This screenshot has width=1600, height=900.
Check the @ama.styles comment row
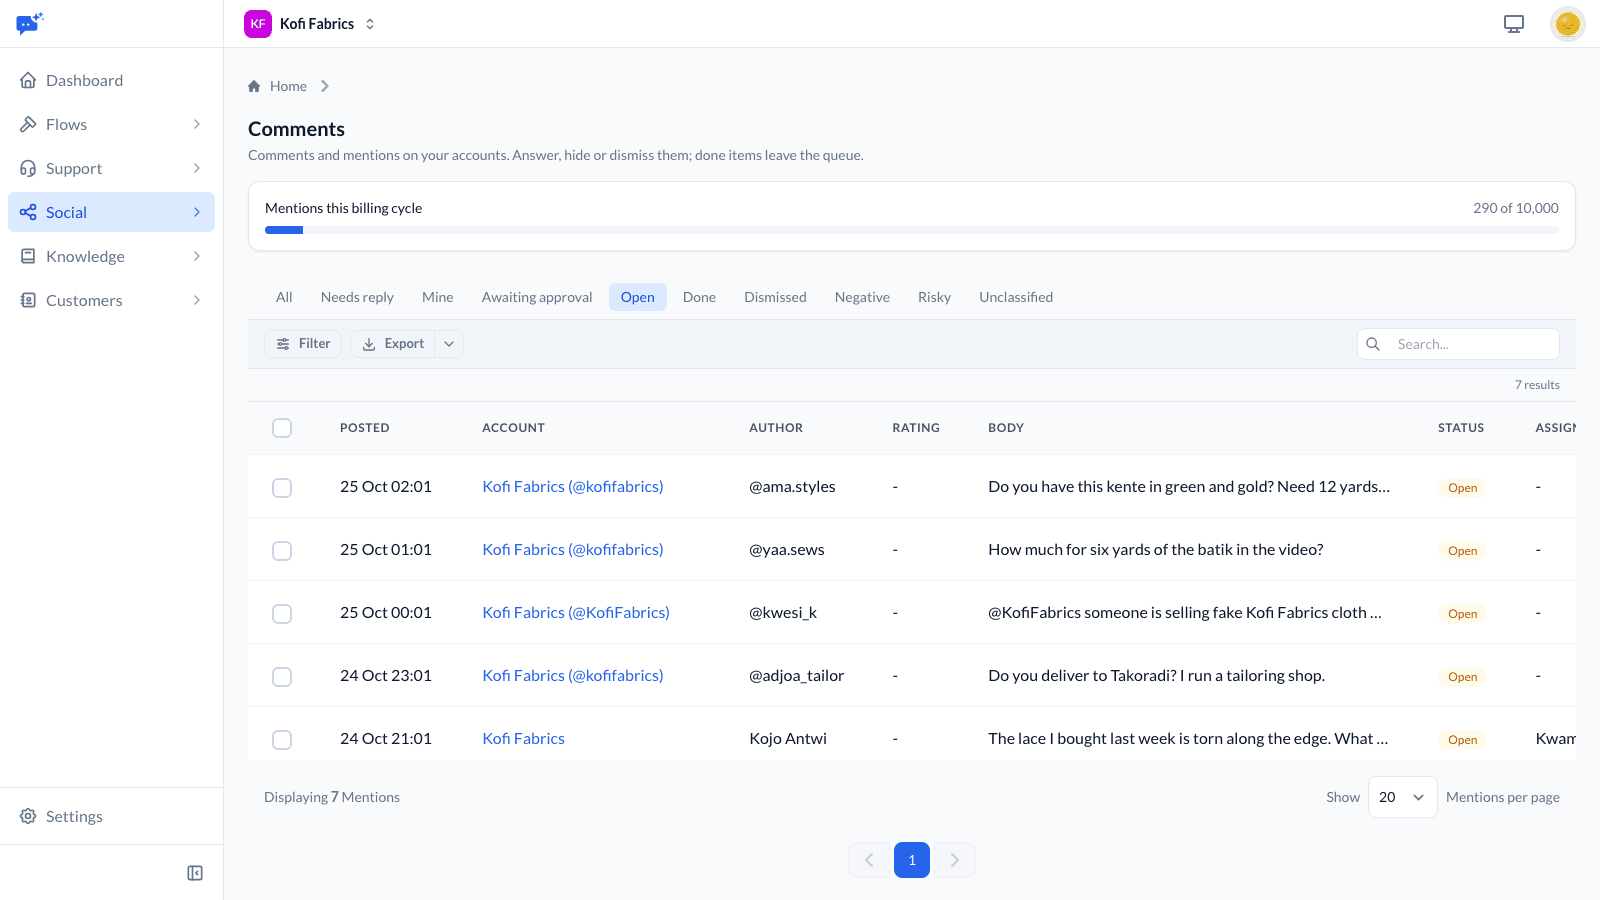pyautogui.click(x=282, y=488)
